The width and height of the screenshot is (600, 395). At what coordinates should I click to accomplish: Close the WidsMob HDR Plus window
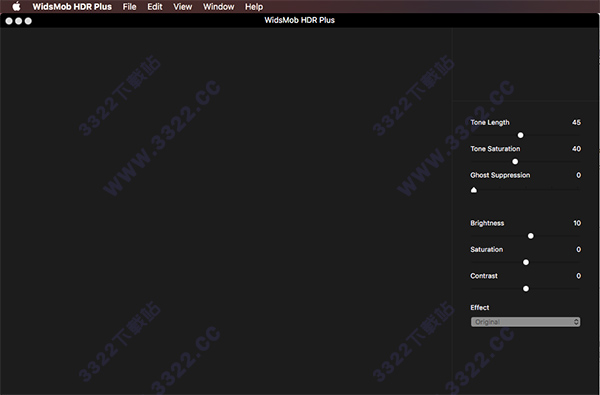coord(9,21)
